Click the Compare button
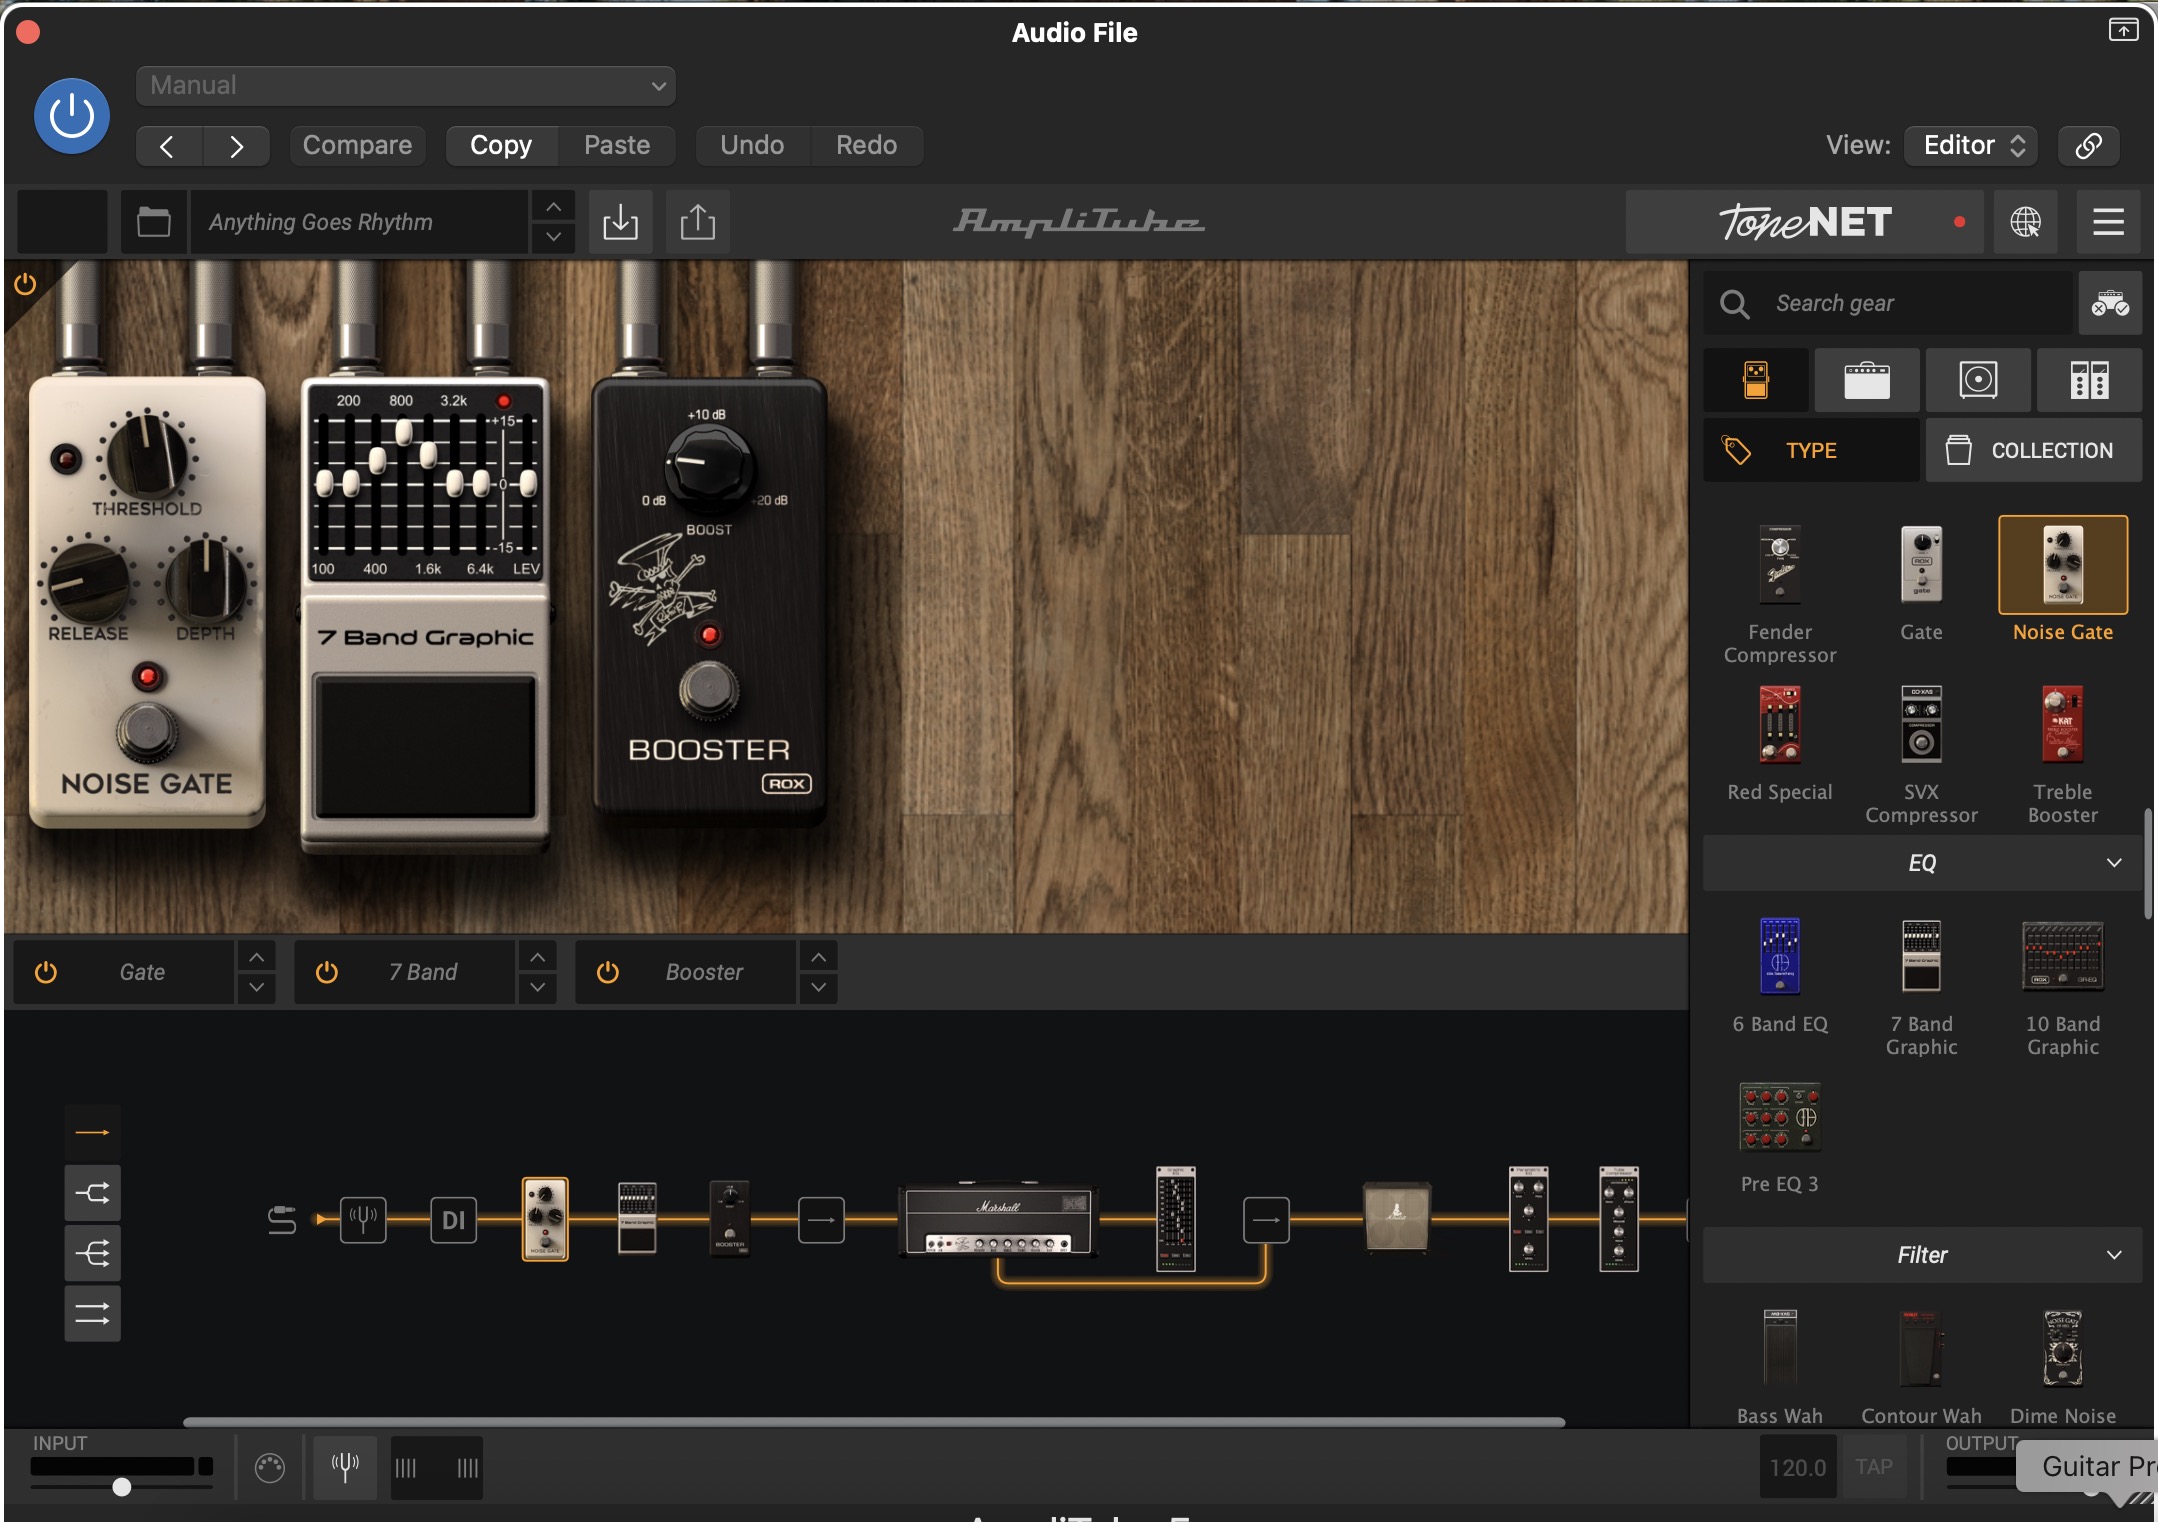 [x=357, y=146]
